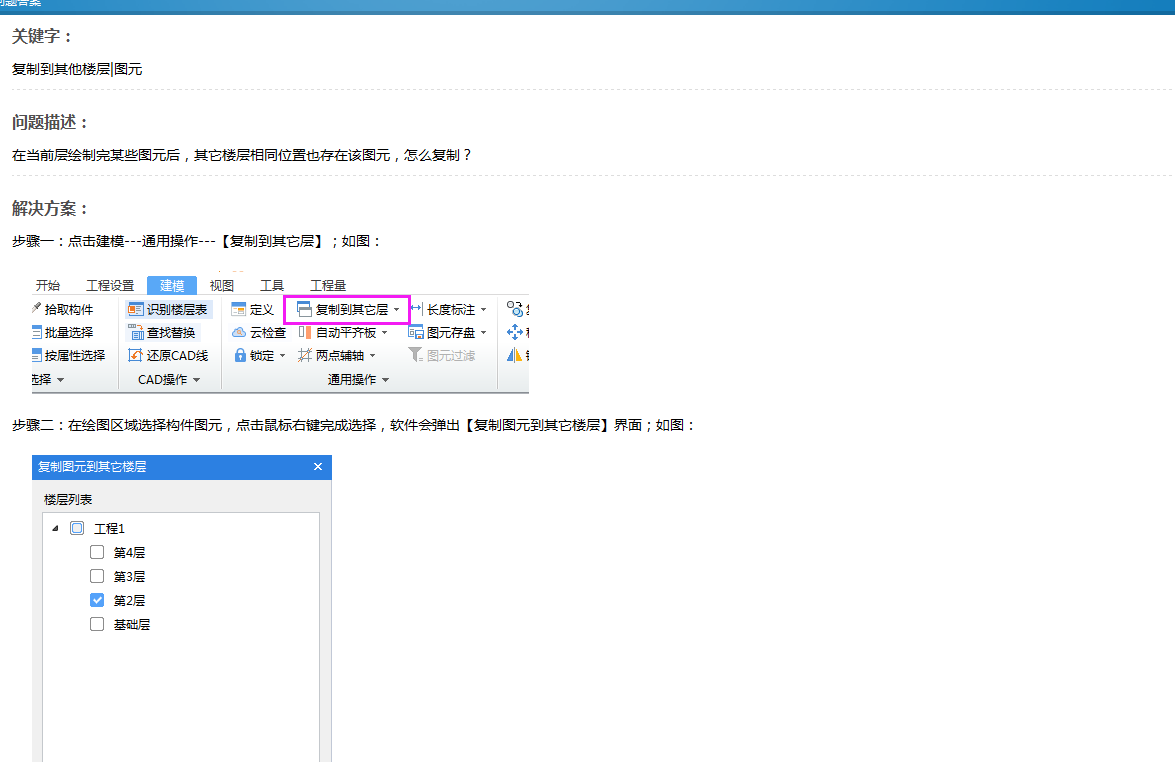Image resolution: width=1175 pixels, height=762 pixels.
Task: Click the move arrows icon in ribbon
Action: pyautogui.click(x=515, y=332)
